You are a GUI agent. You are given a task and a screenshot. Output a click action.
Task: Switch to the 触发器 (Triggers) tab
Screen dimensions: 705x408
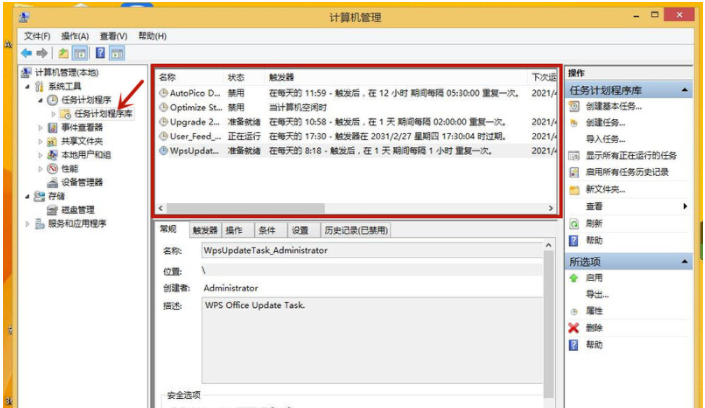[204, 229]
